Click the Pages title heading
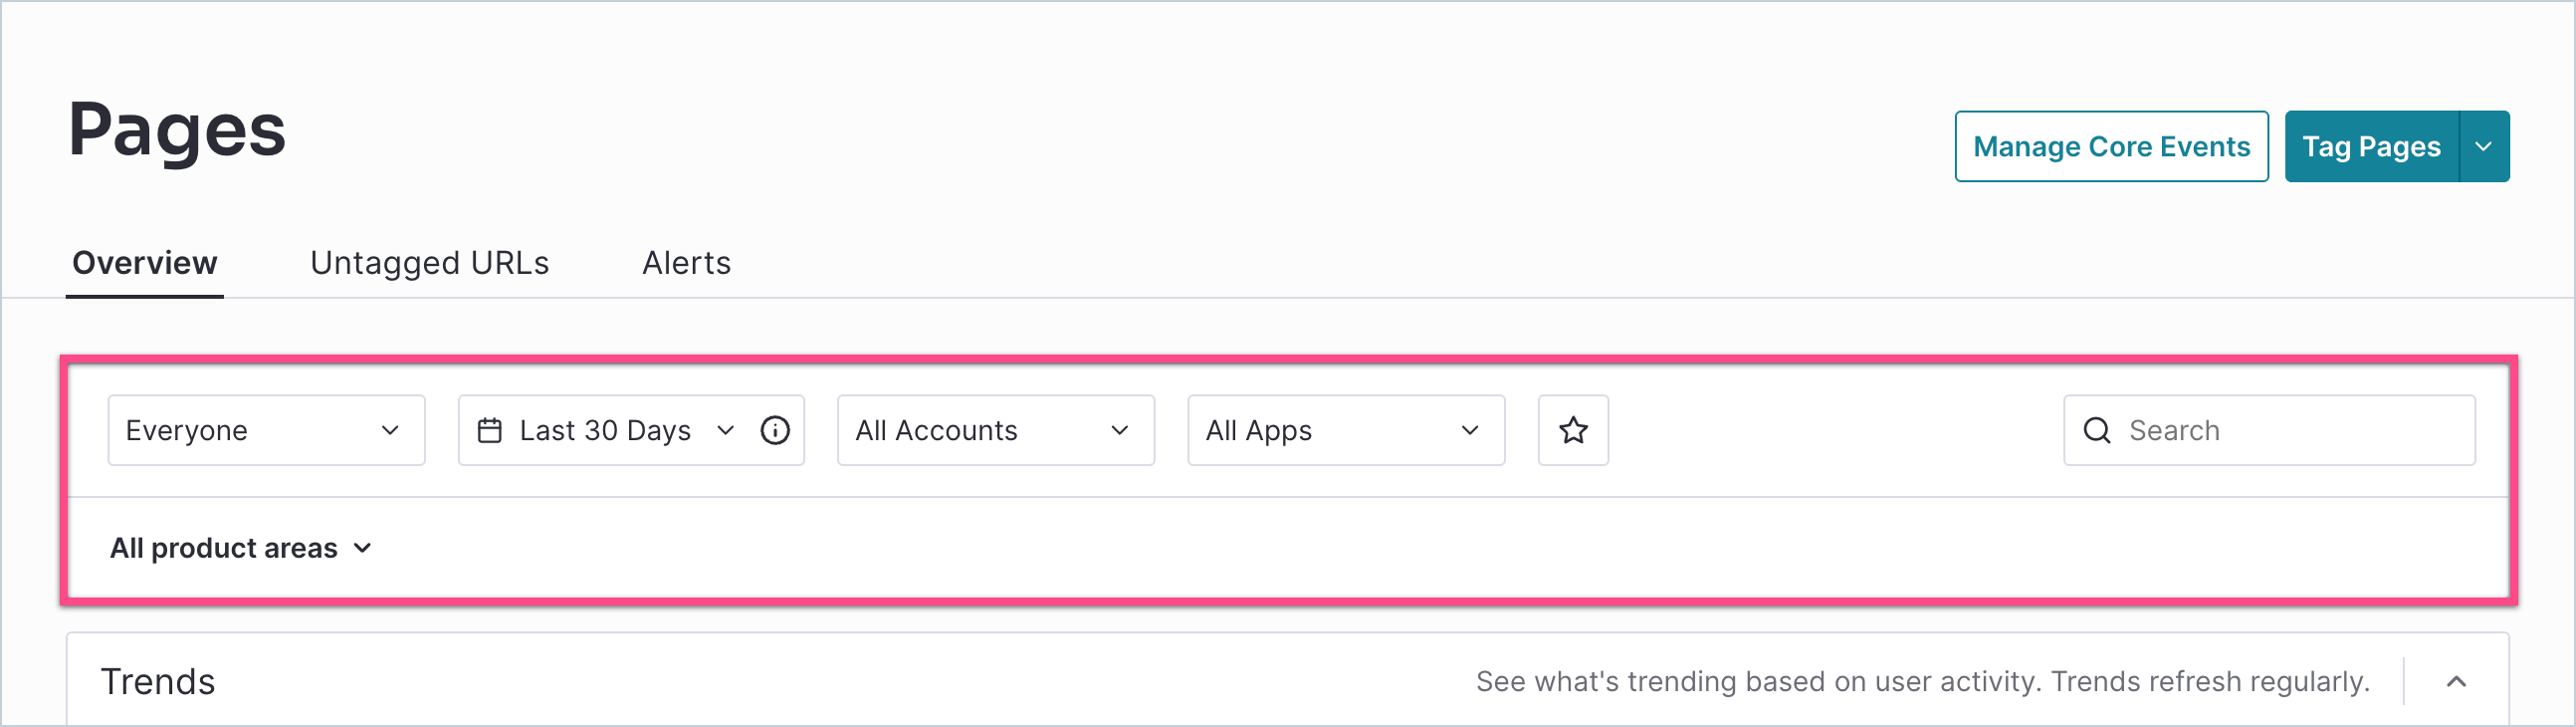 (x=177, y=130)
